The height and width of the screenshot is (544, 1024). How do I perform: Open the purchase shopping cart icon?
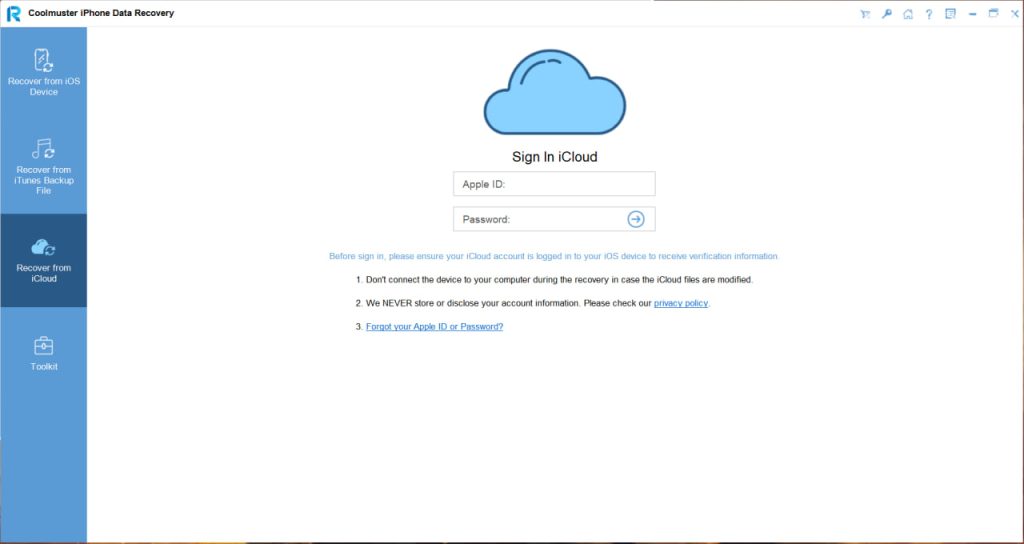(x=865, y=14)
